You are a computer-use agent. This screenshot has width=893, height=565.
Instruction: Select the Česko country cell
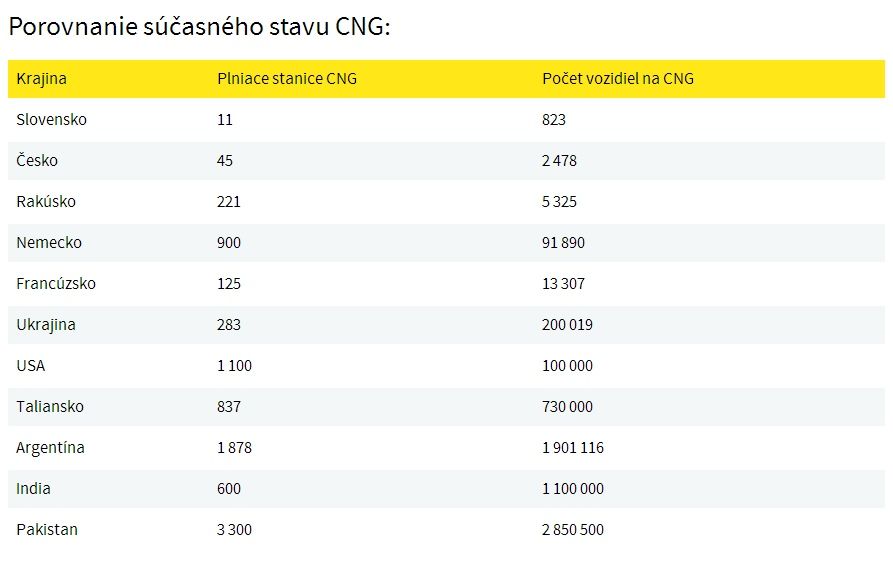tap(37, 161)
